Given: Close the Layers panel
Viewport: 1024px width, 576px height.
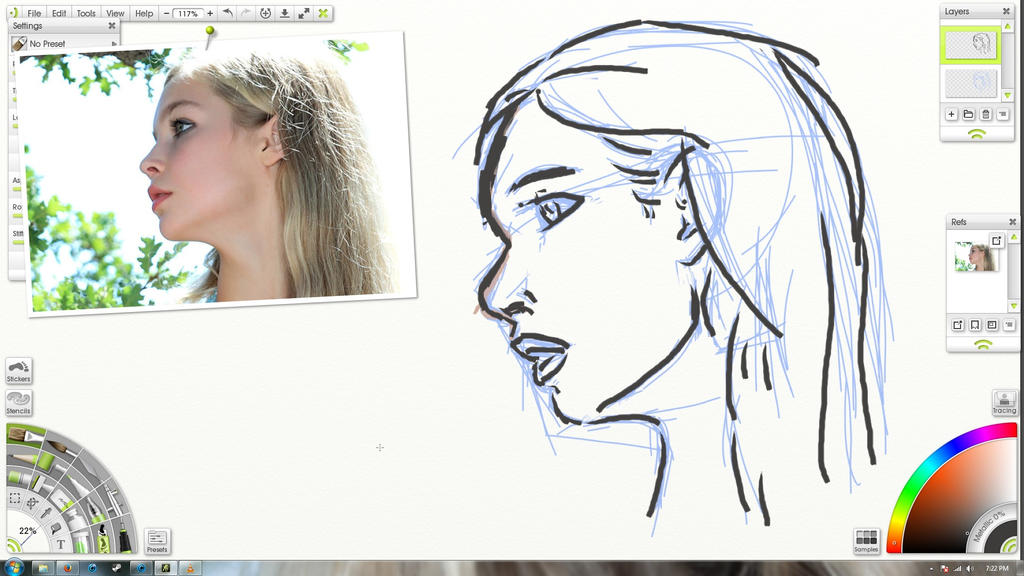Looking at the screenshot, I should point(1006,11).
